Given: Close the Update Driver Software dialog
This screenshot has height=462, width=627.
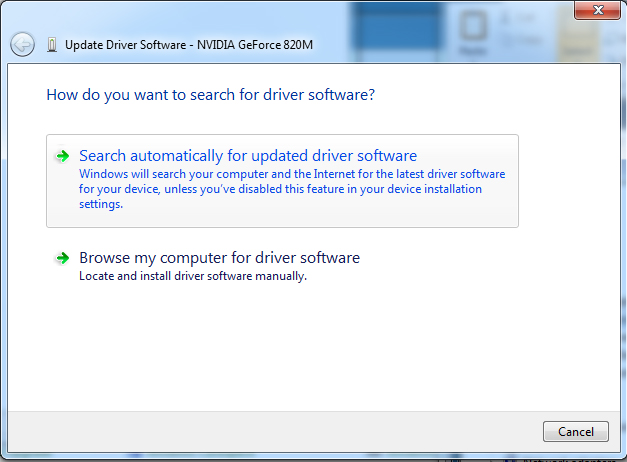Looking at the screenshot, I should pos(598,10).
